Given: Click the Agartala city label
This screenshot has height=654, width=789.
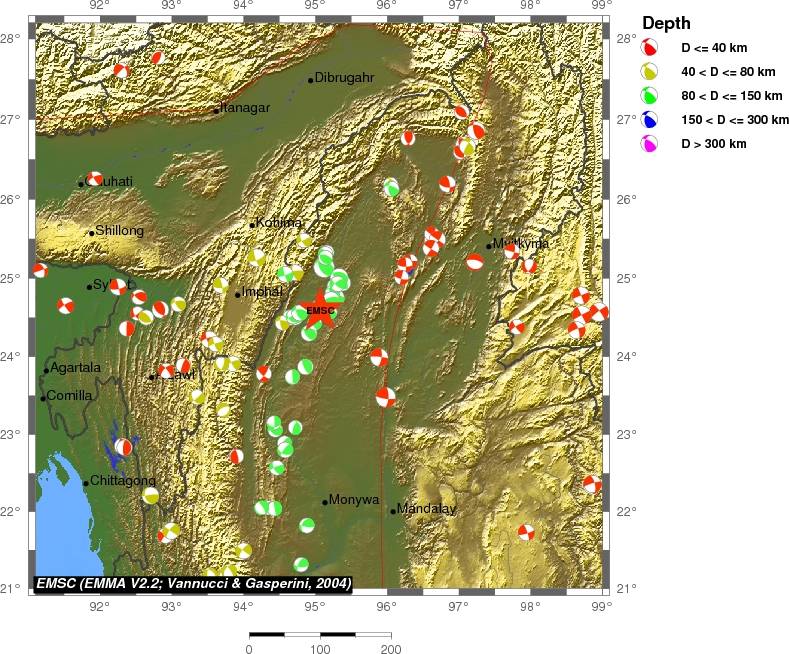Looking at the screenshot, I should point(76,368).
